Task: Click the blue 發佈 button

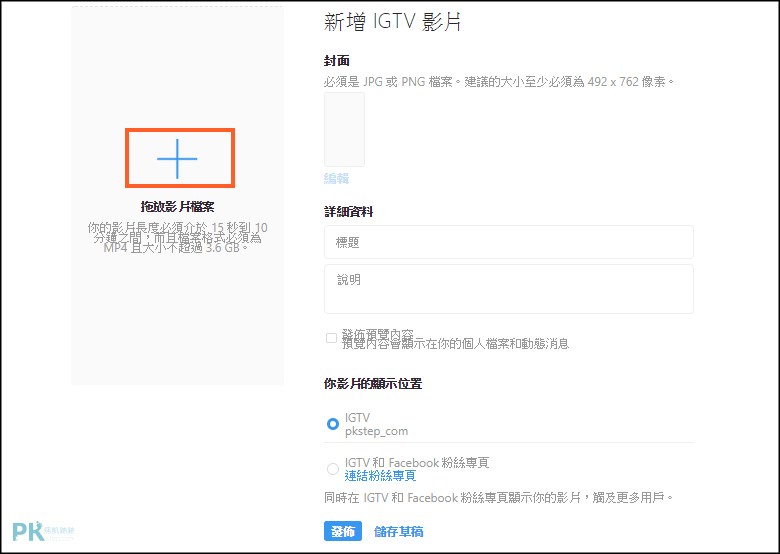Action: (x=343, y=531)
